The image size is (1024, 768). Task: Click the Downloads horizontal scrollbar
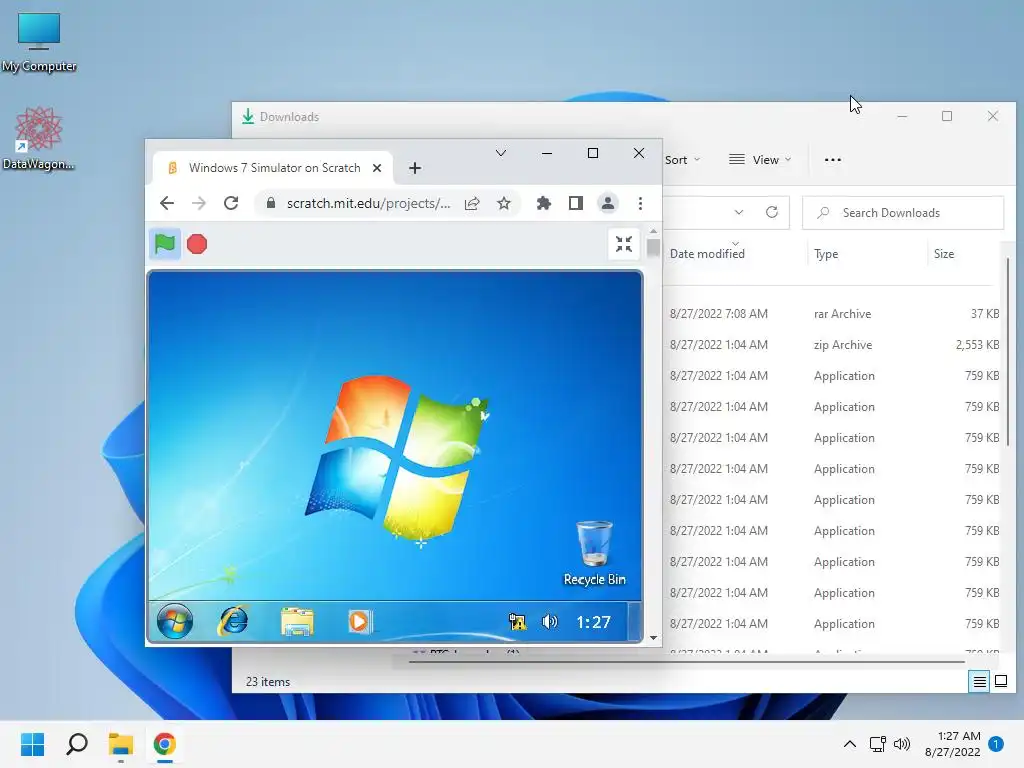[x=686, y=662]
